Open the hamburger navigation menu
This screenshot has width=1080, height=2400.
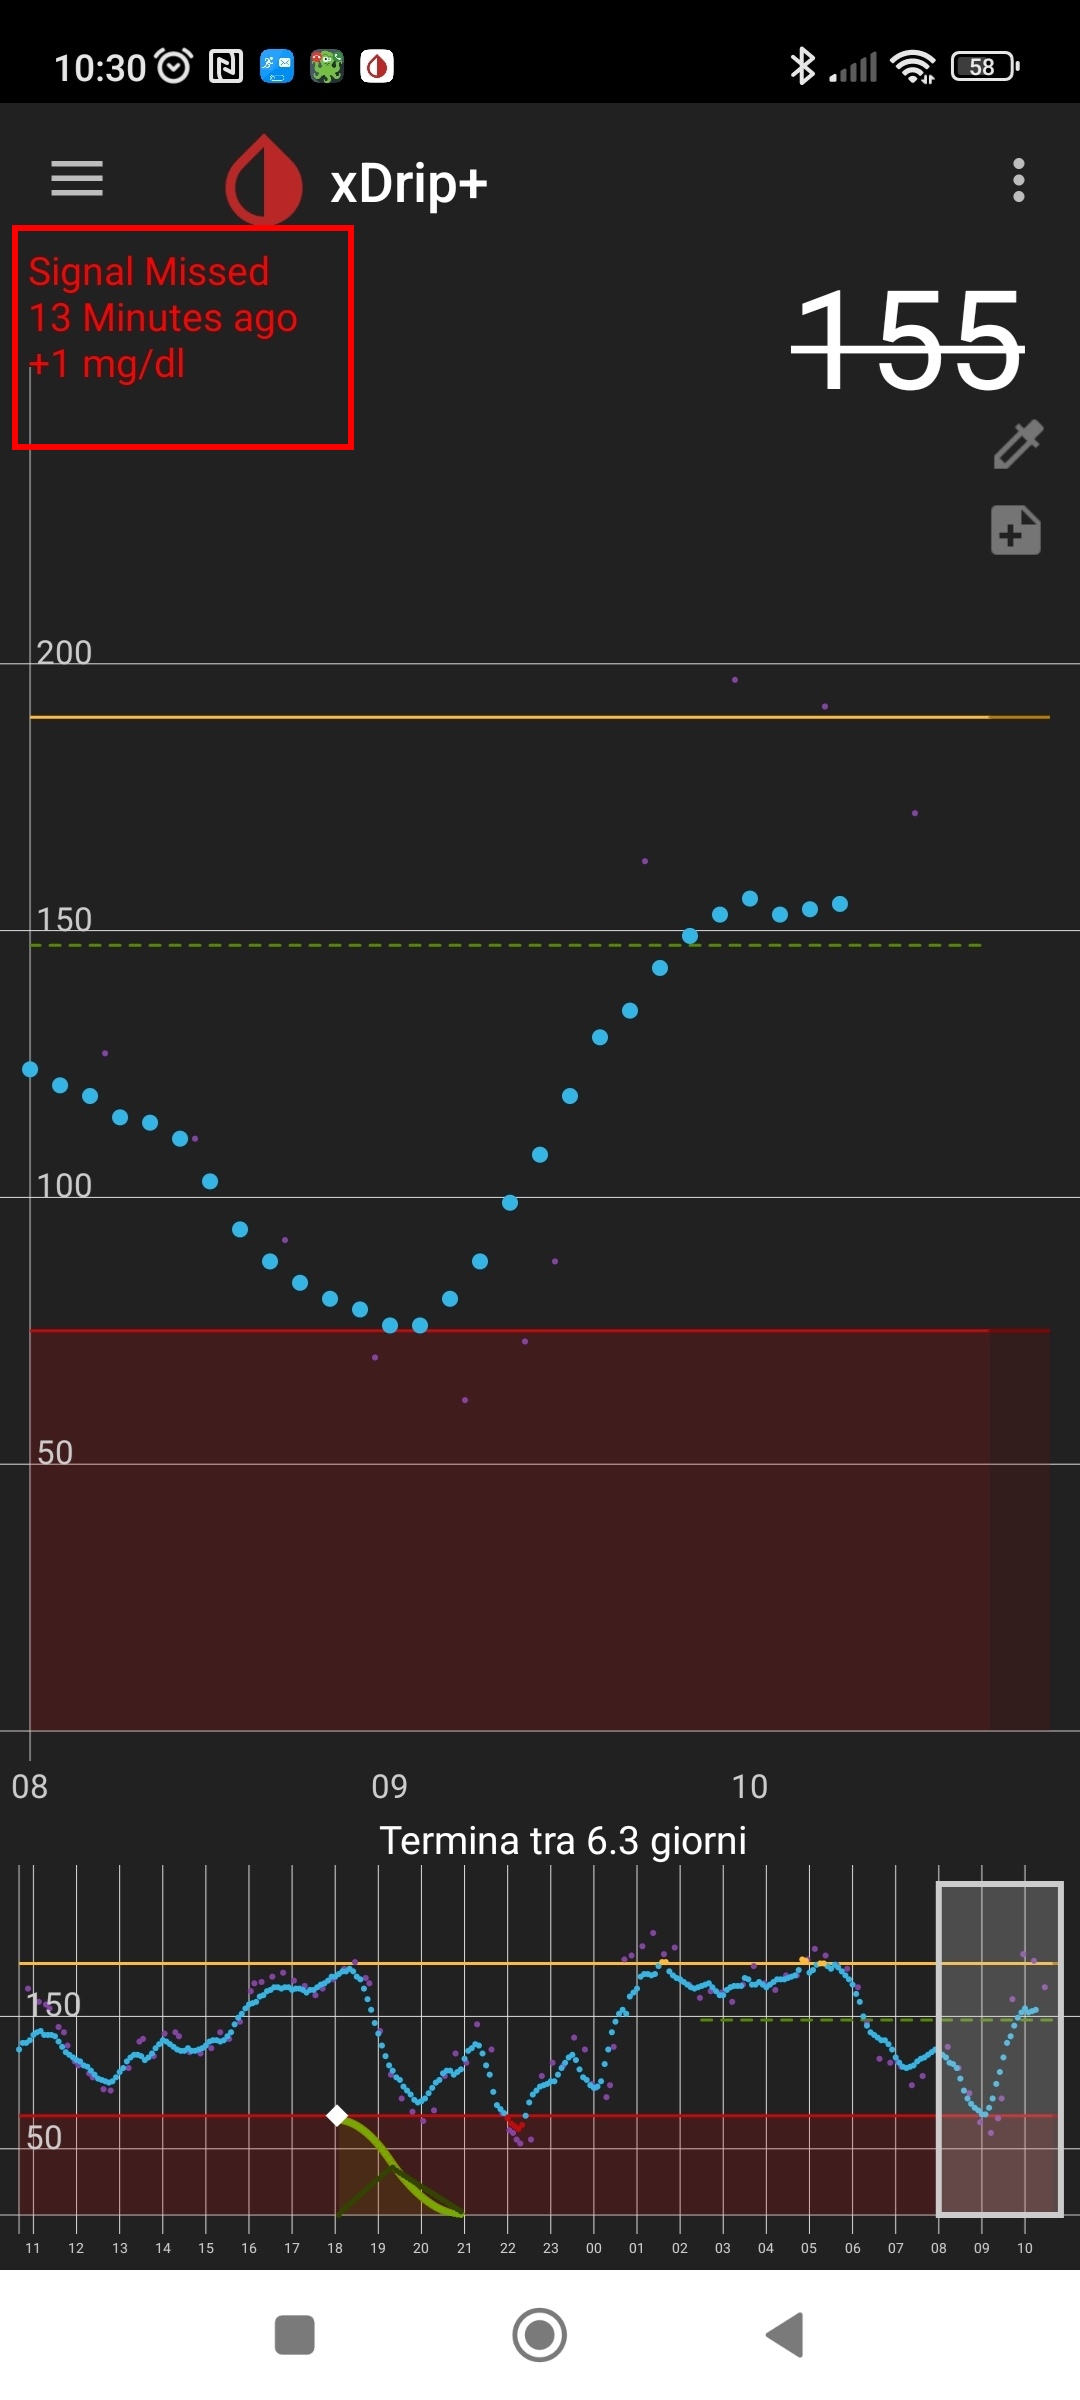77,179
